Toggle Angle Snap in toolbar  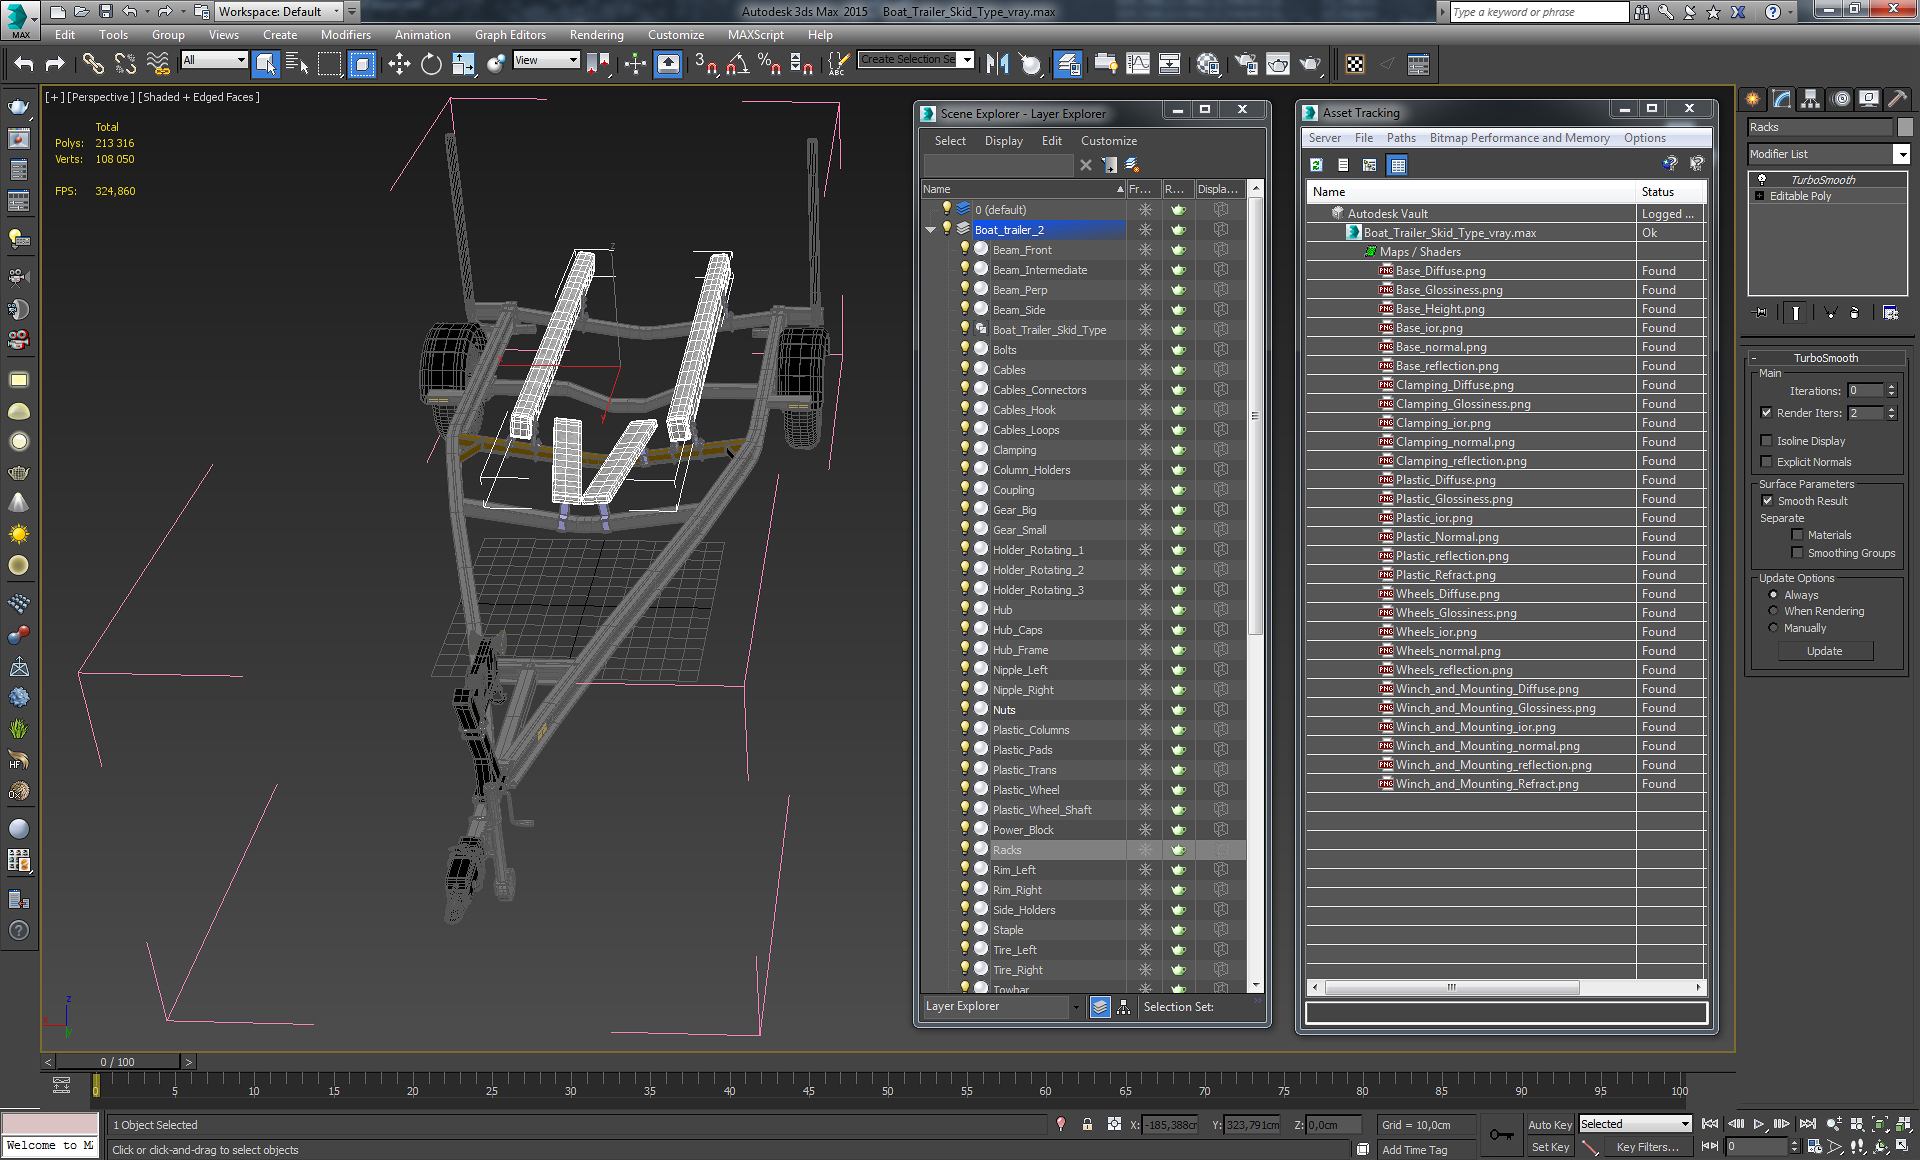pyautogui.click(x=738, y=64)
